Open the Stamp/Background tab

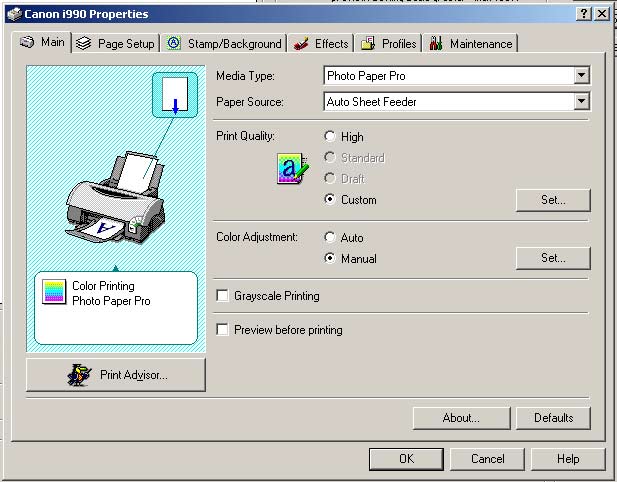pos(224,44)
